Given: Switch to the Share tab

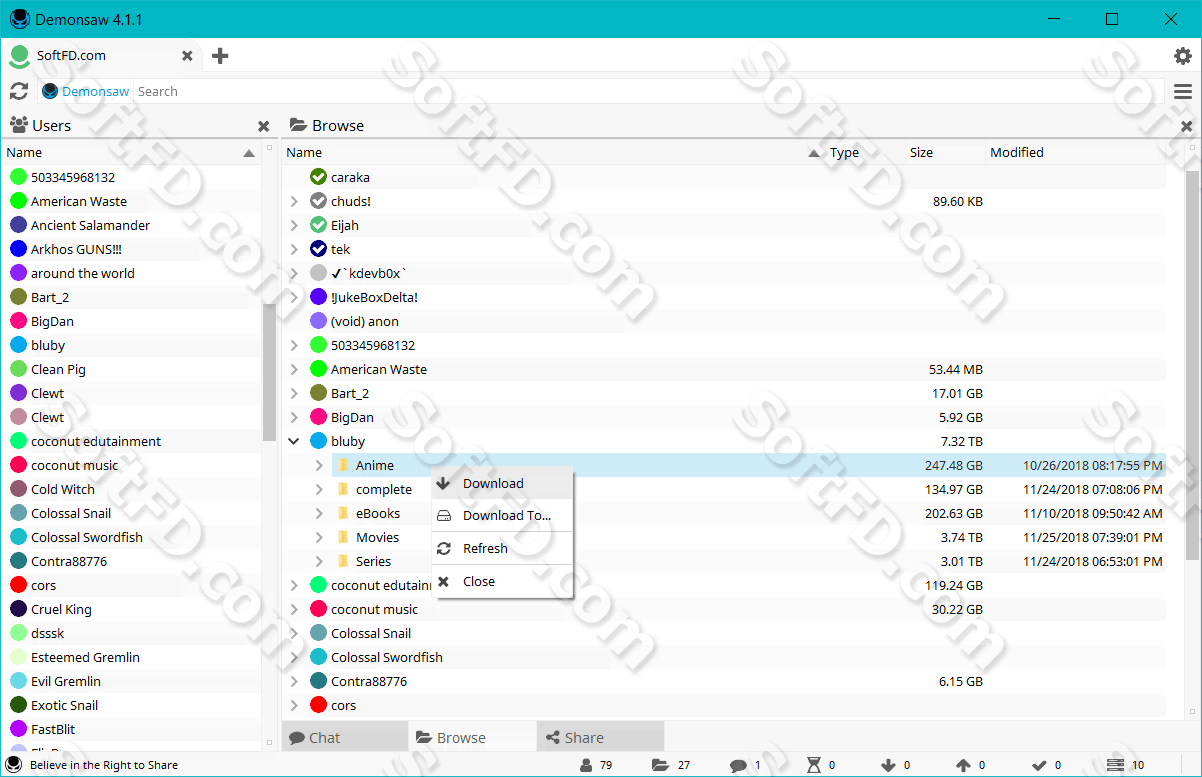Looking at the screenshot, I should (x=600, y=737).
